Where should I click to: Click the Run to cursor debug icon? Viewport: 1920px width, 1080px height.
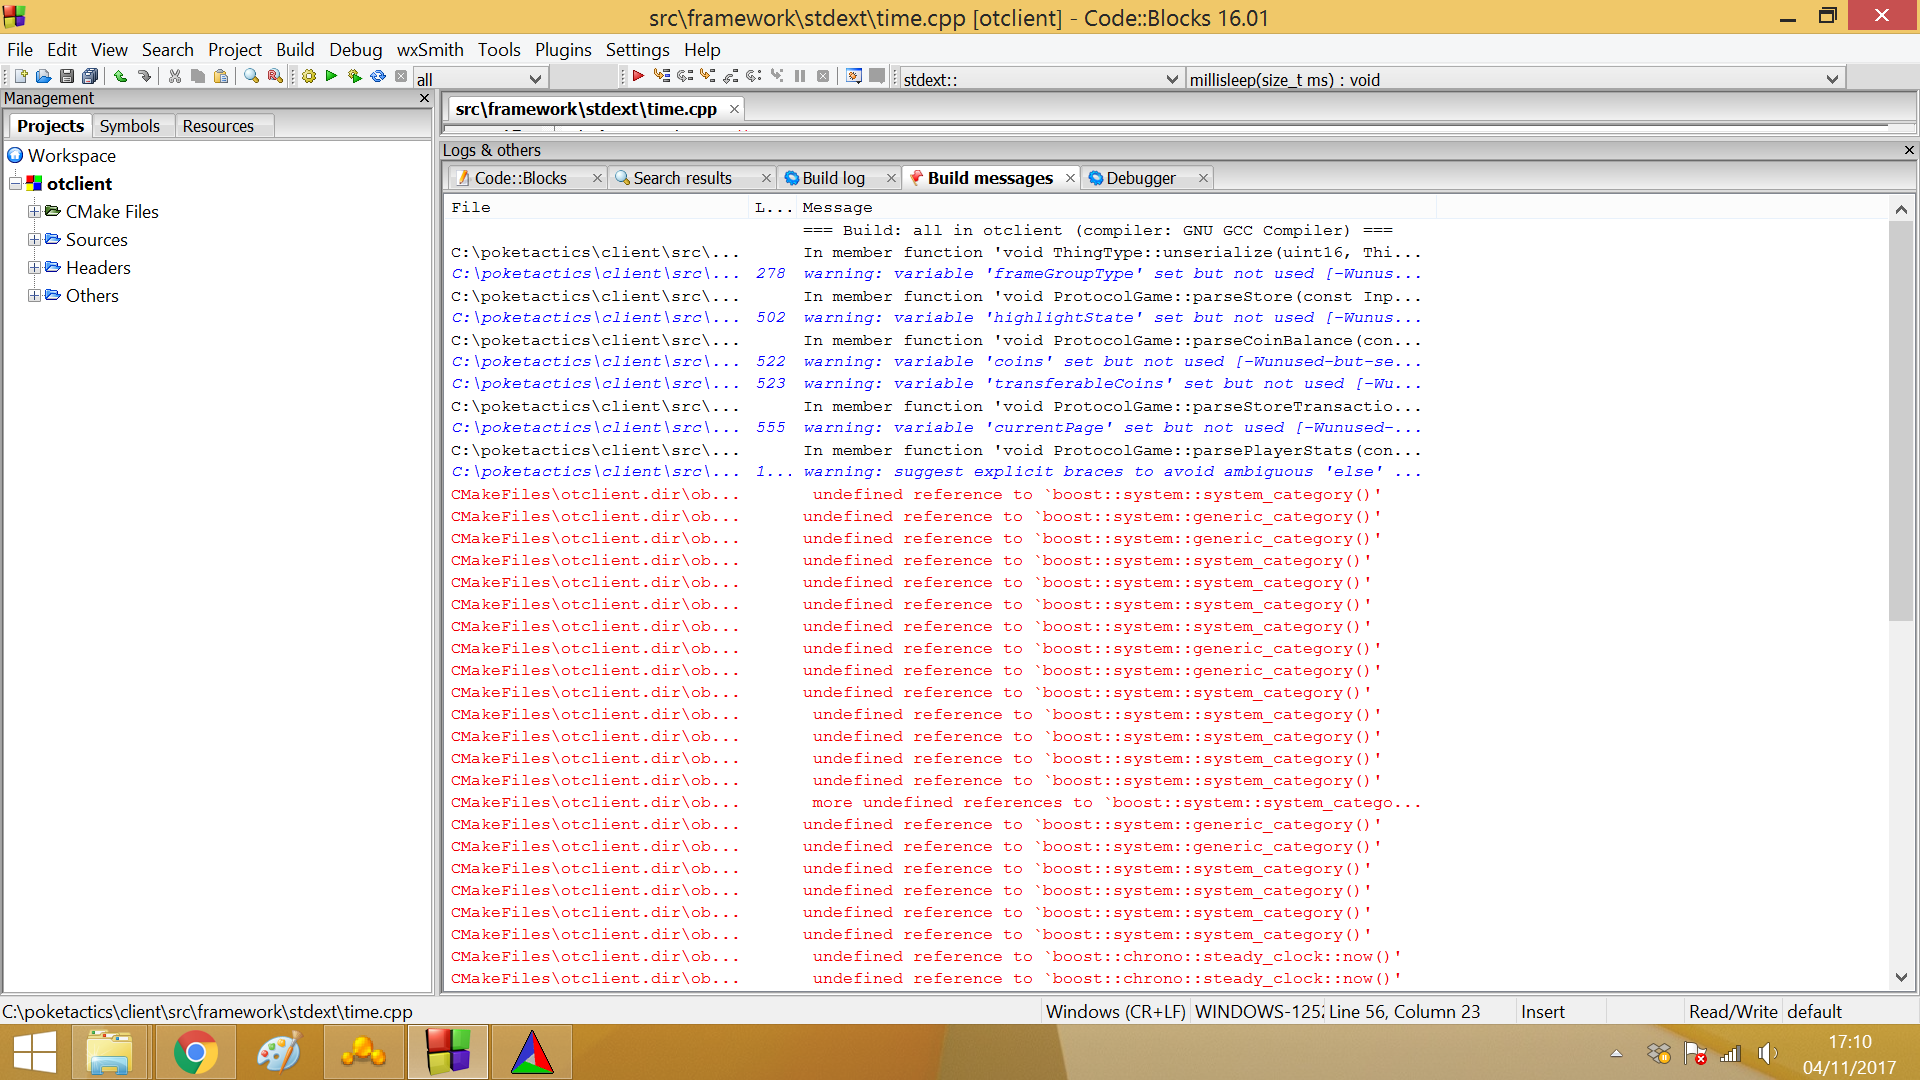661,76
